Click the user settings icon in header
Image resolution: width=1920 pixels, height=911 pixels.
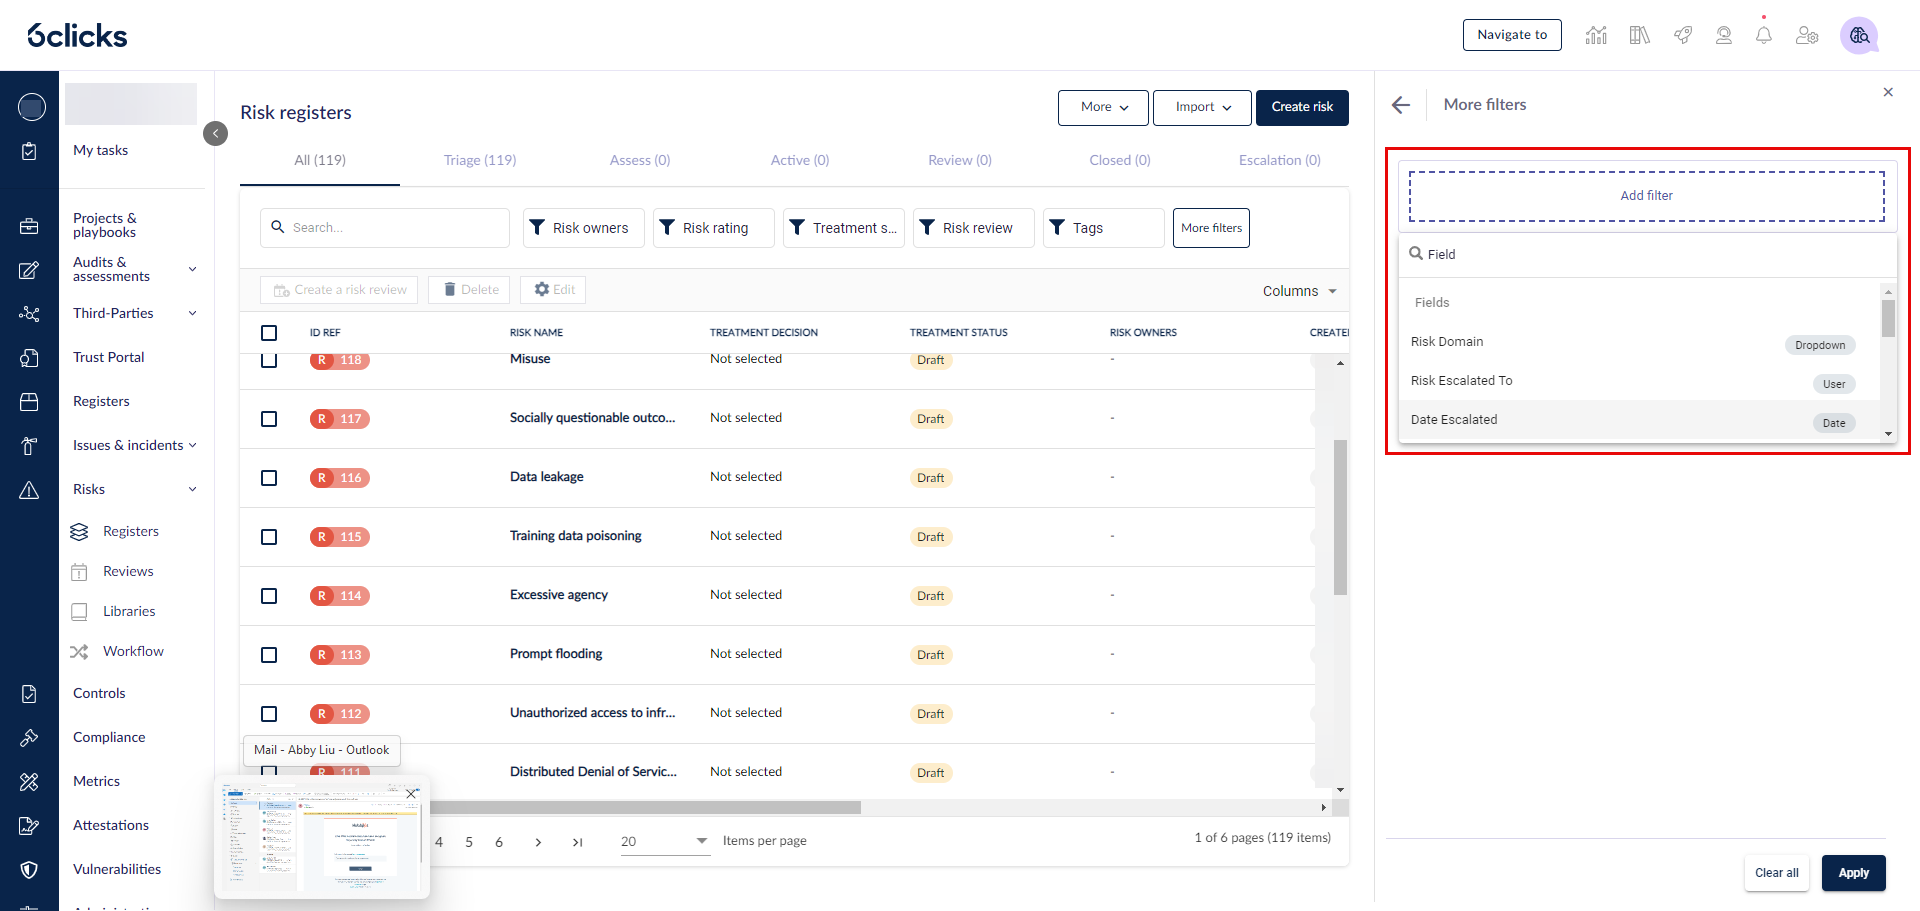pos(1806,36)
